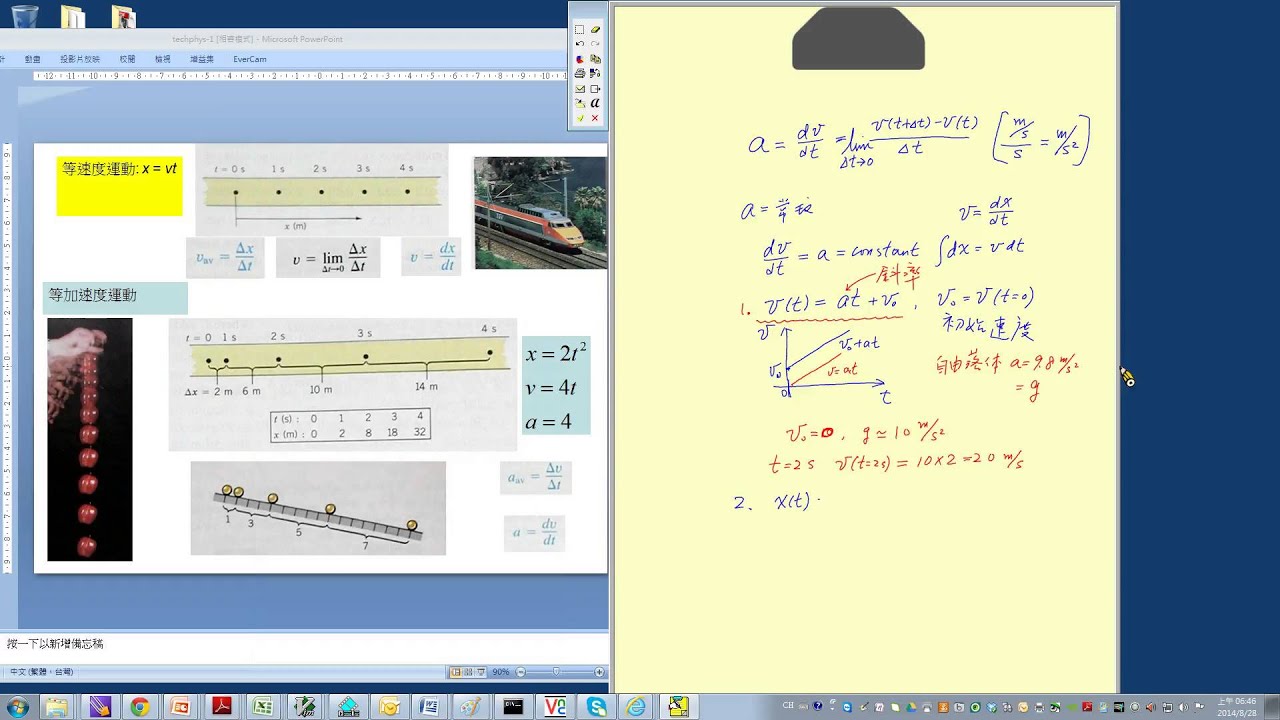The width and height of the screenshot is (1280, 720).
Task: Open the 投影片放映 ribbon tab
Action: pyautogui.click(x=80, y=59)
